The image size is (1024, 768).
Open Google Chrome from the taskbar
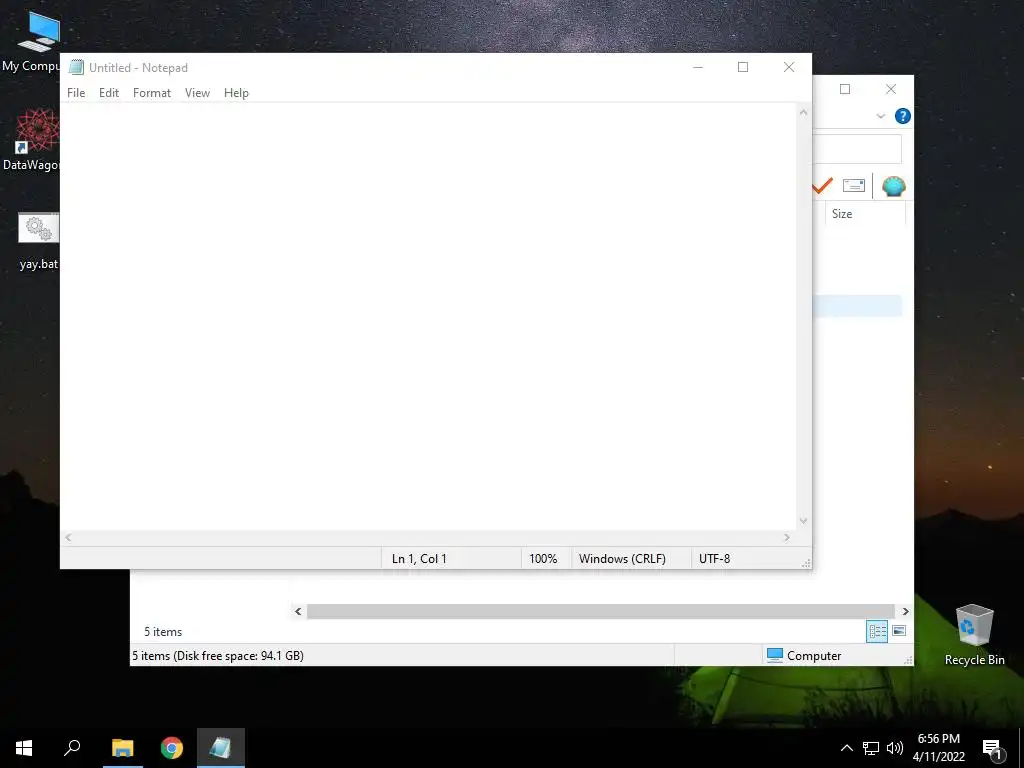pyautogui.click(x=172, y=748)
